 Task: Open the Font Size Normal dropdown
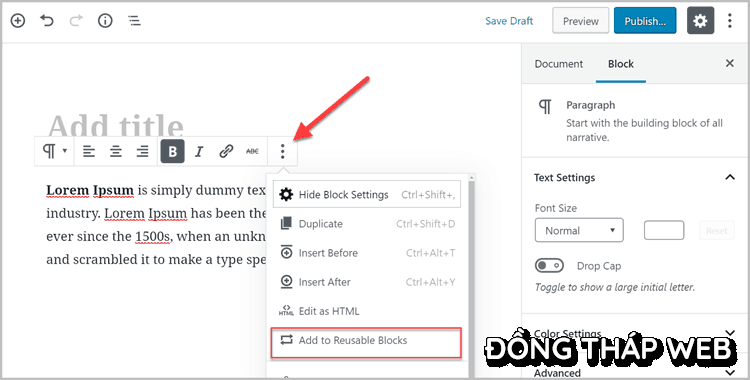tap(579, 231)
